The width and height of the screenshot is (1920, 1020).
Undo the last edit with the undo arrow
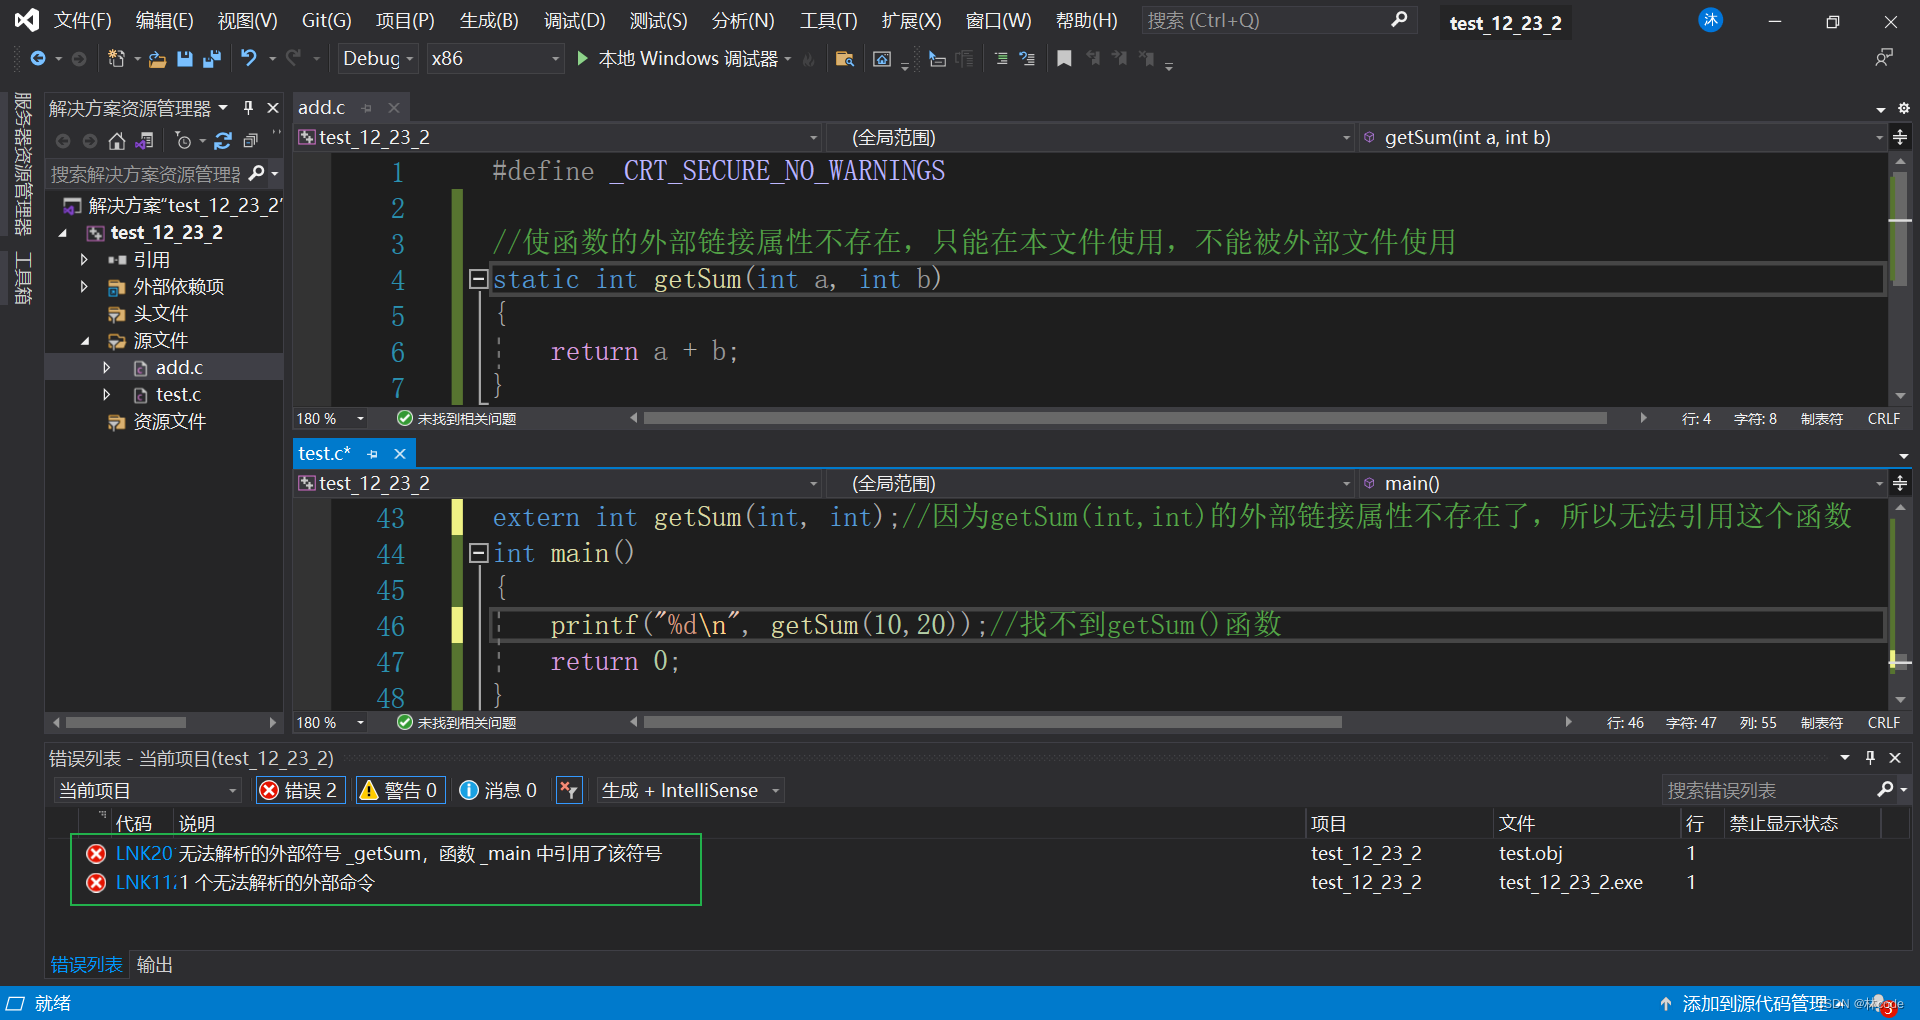click(x=249, y=59)
